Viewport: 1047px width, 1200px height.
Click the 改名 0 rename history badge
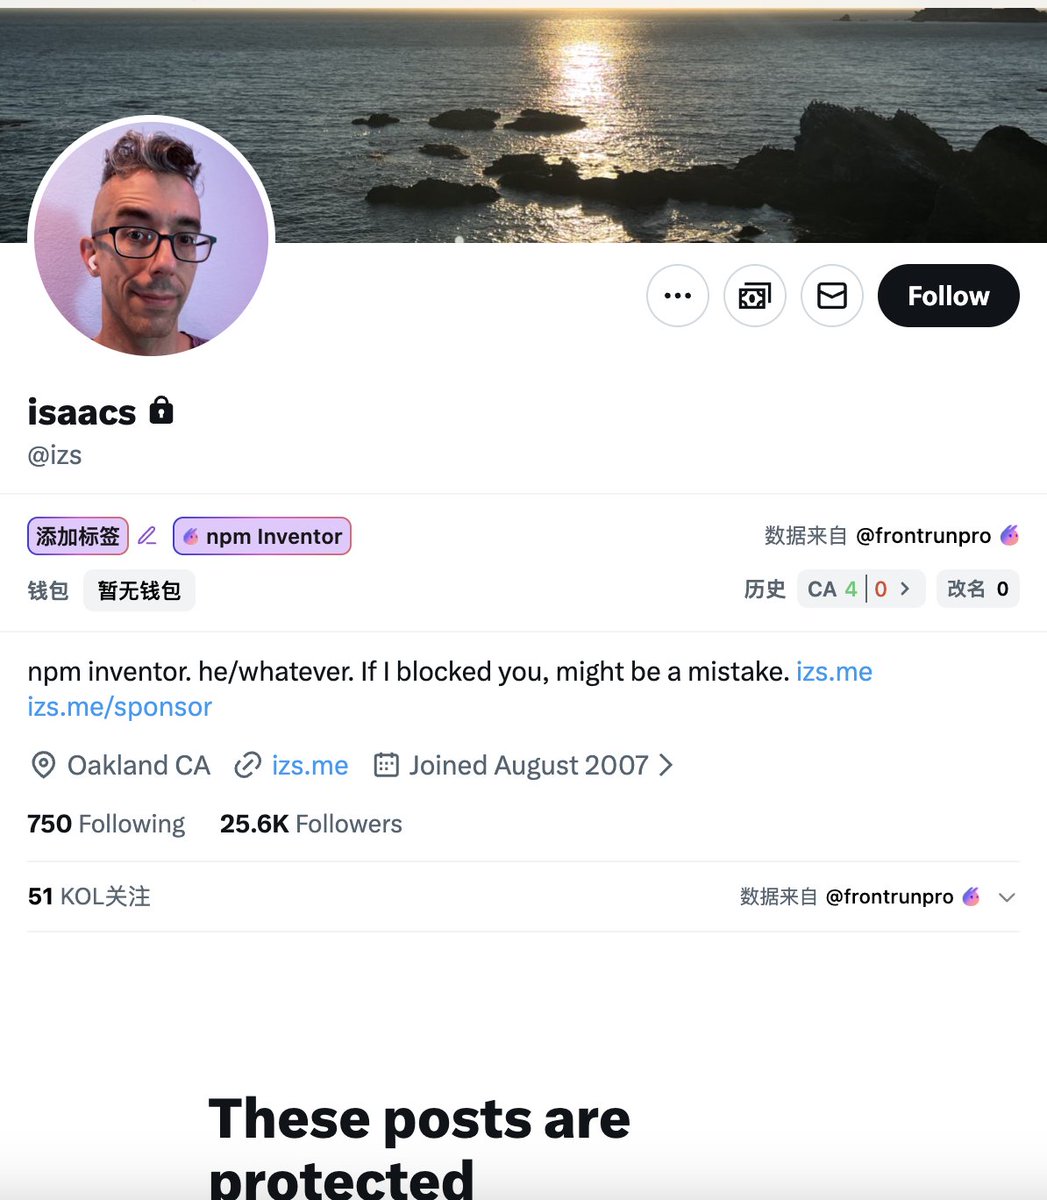[978, 589]
